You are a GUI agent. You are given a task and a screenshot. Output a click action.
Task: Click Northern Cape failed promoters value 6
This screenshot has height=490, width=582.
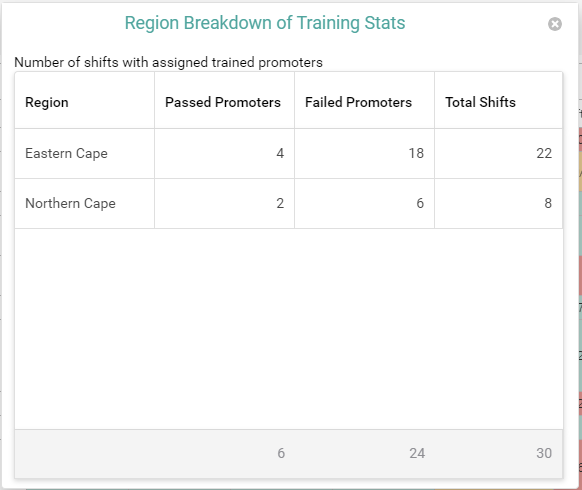pos(420,203)
